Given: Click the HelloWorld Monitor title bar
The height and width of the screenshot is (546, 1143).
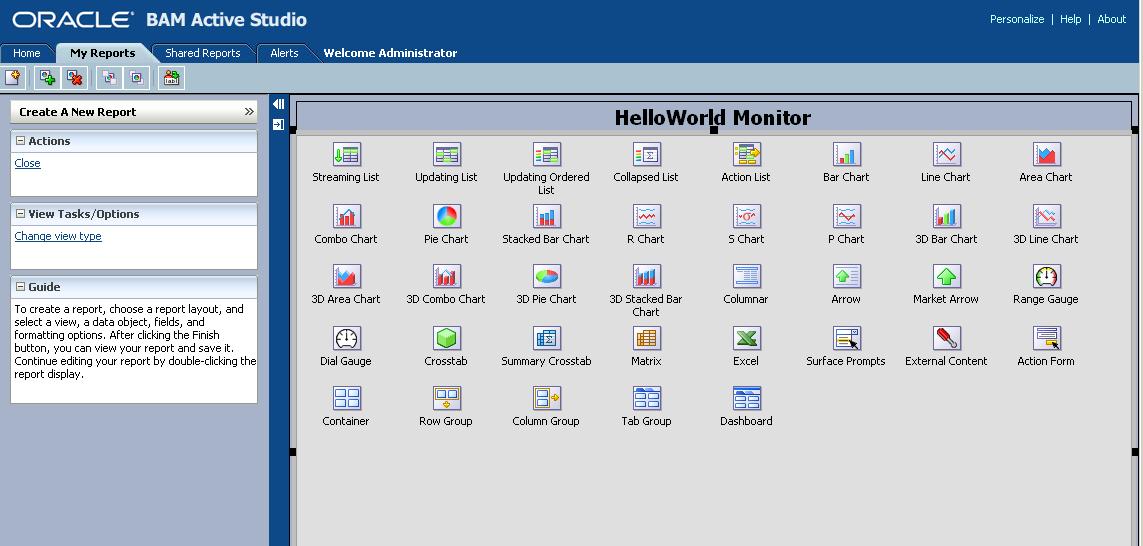Looking at the screenshot, I should click(x=712, y=118).
